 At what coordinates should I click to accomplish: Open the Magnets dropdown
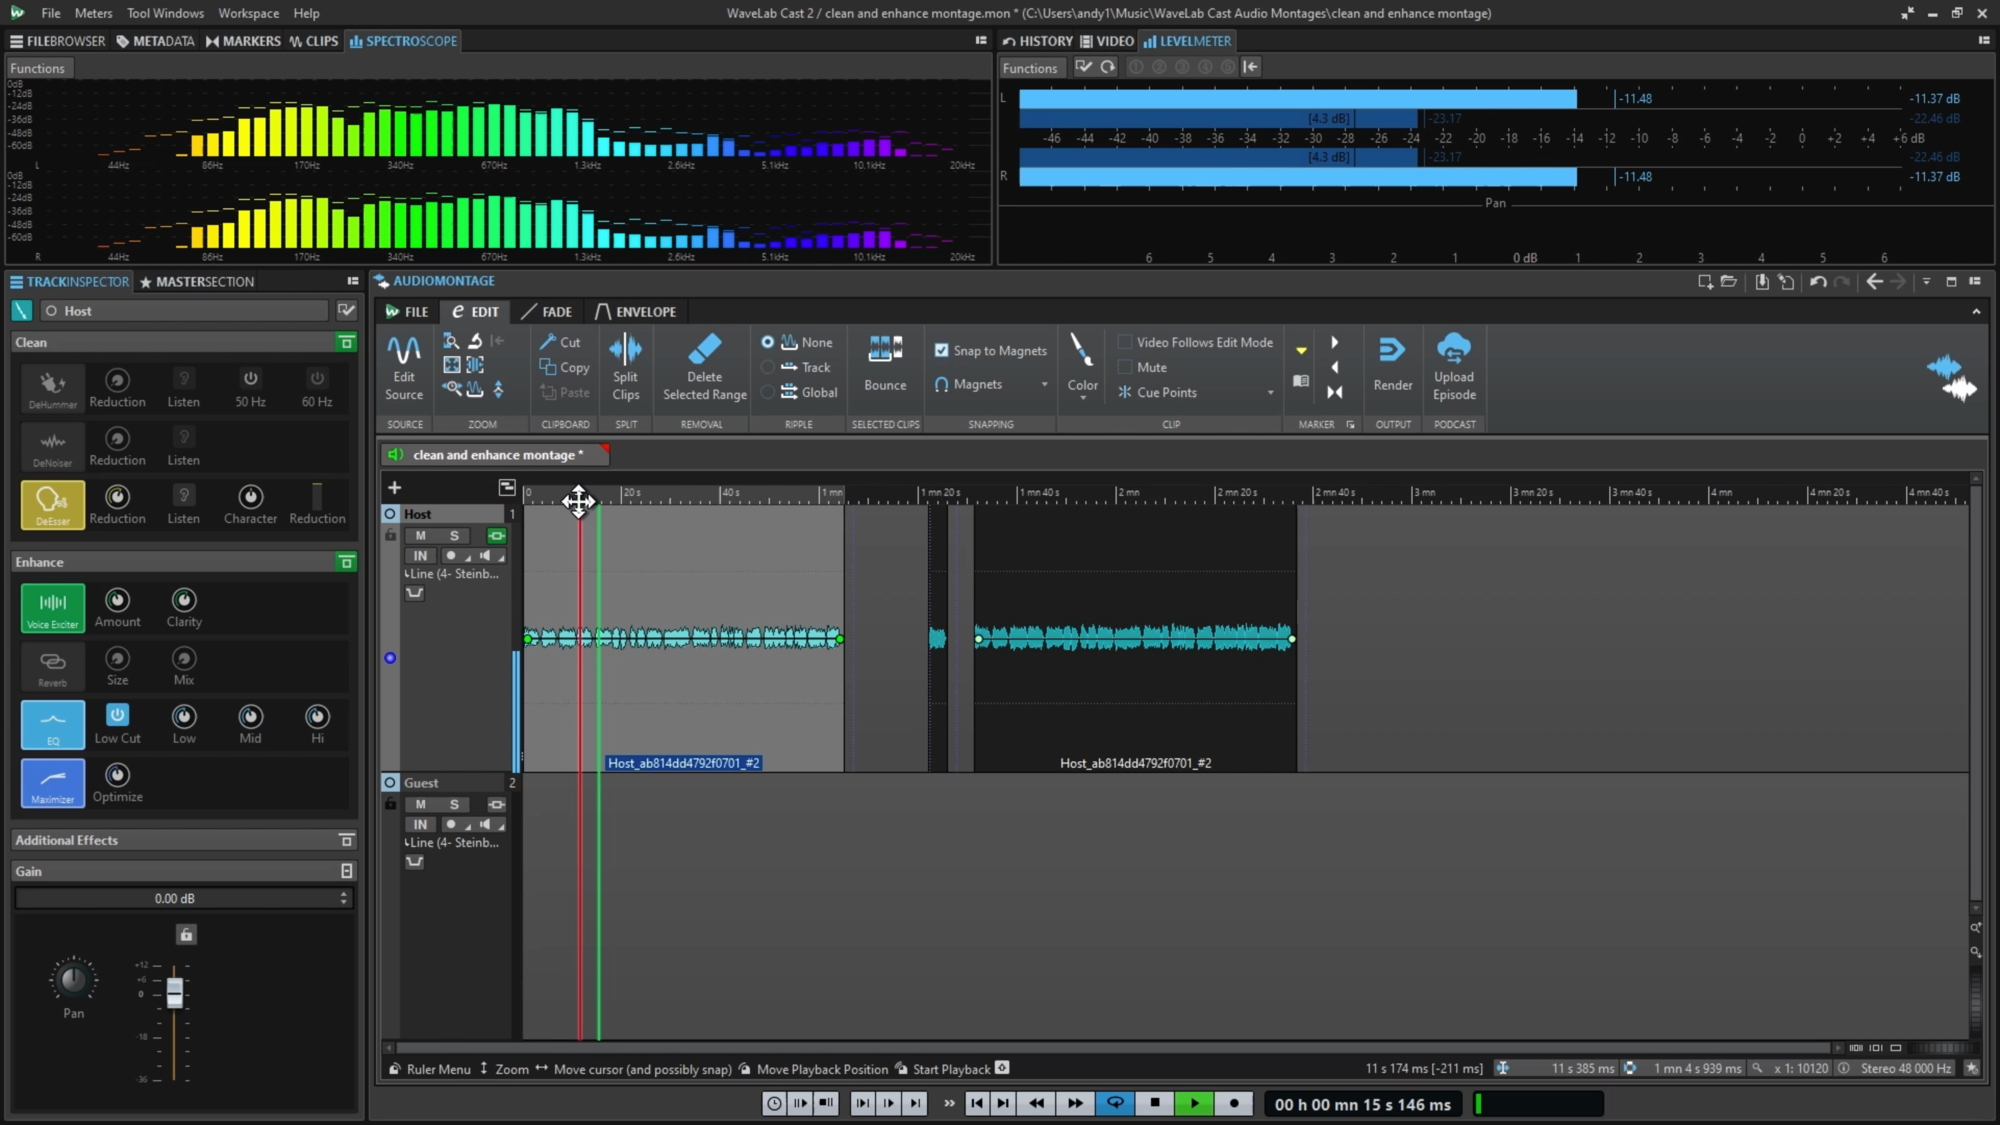point(1045,384)
